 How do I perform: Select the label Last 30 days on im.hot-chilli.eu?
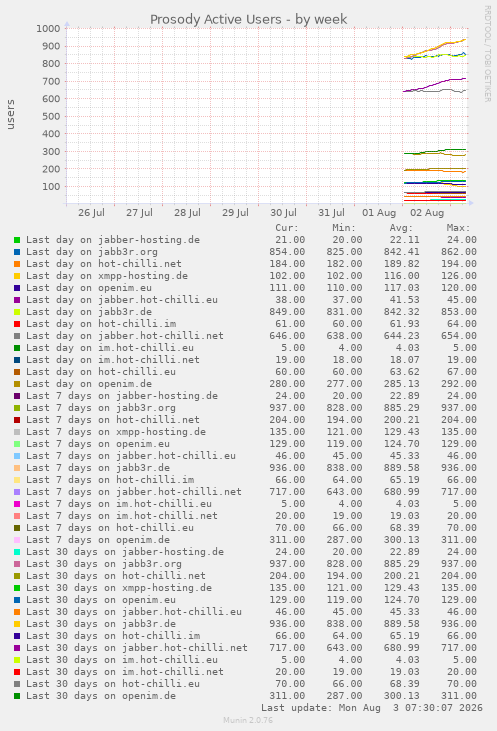(x=122, y=660)
